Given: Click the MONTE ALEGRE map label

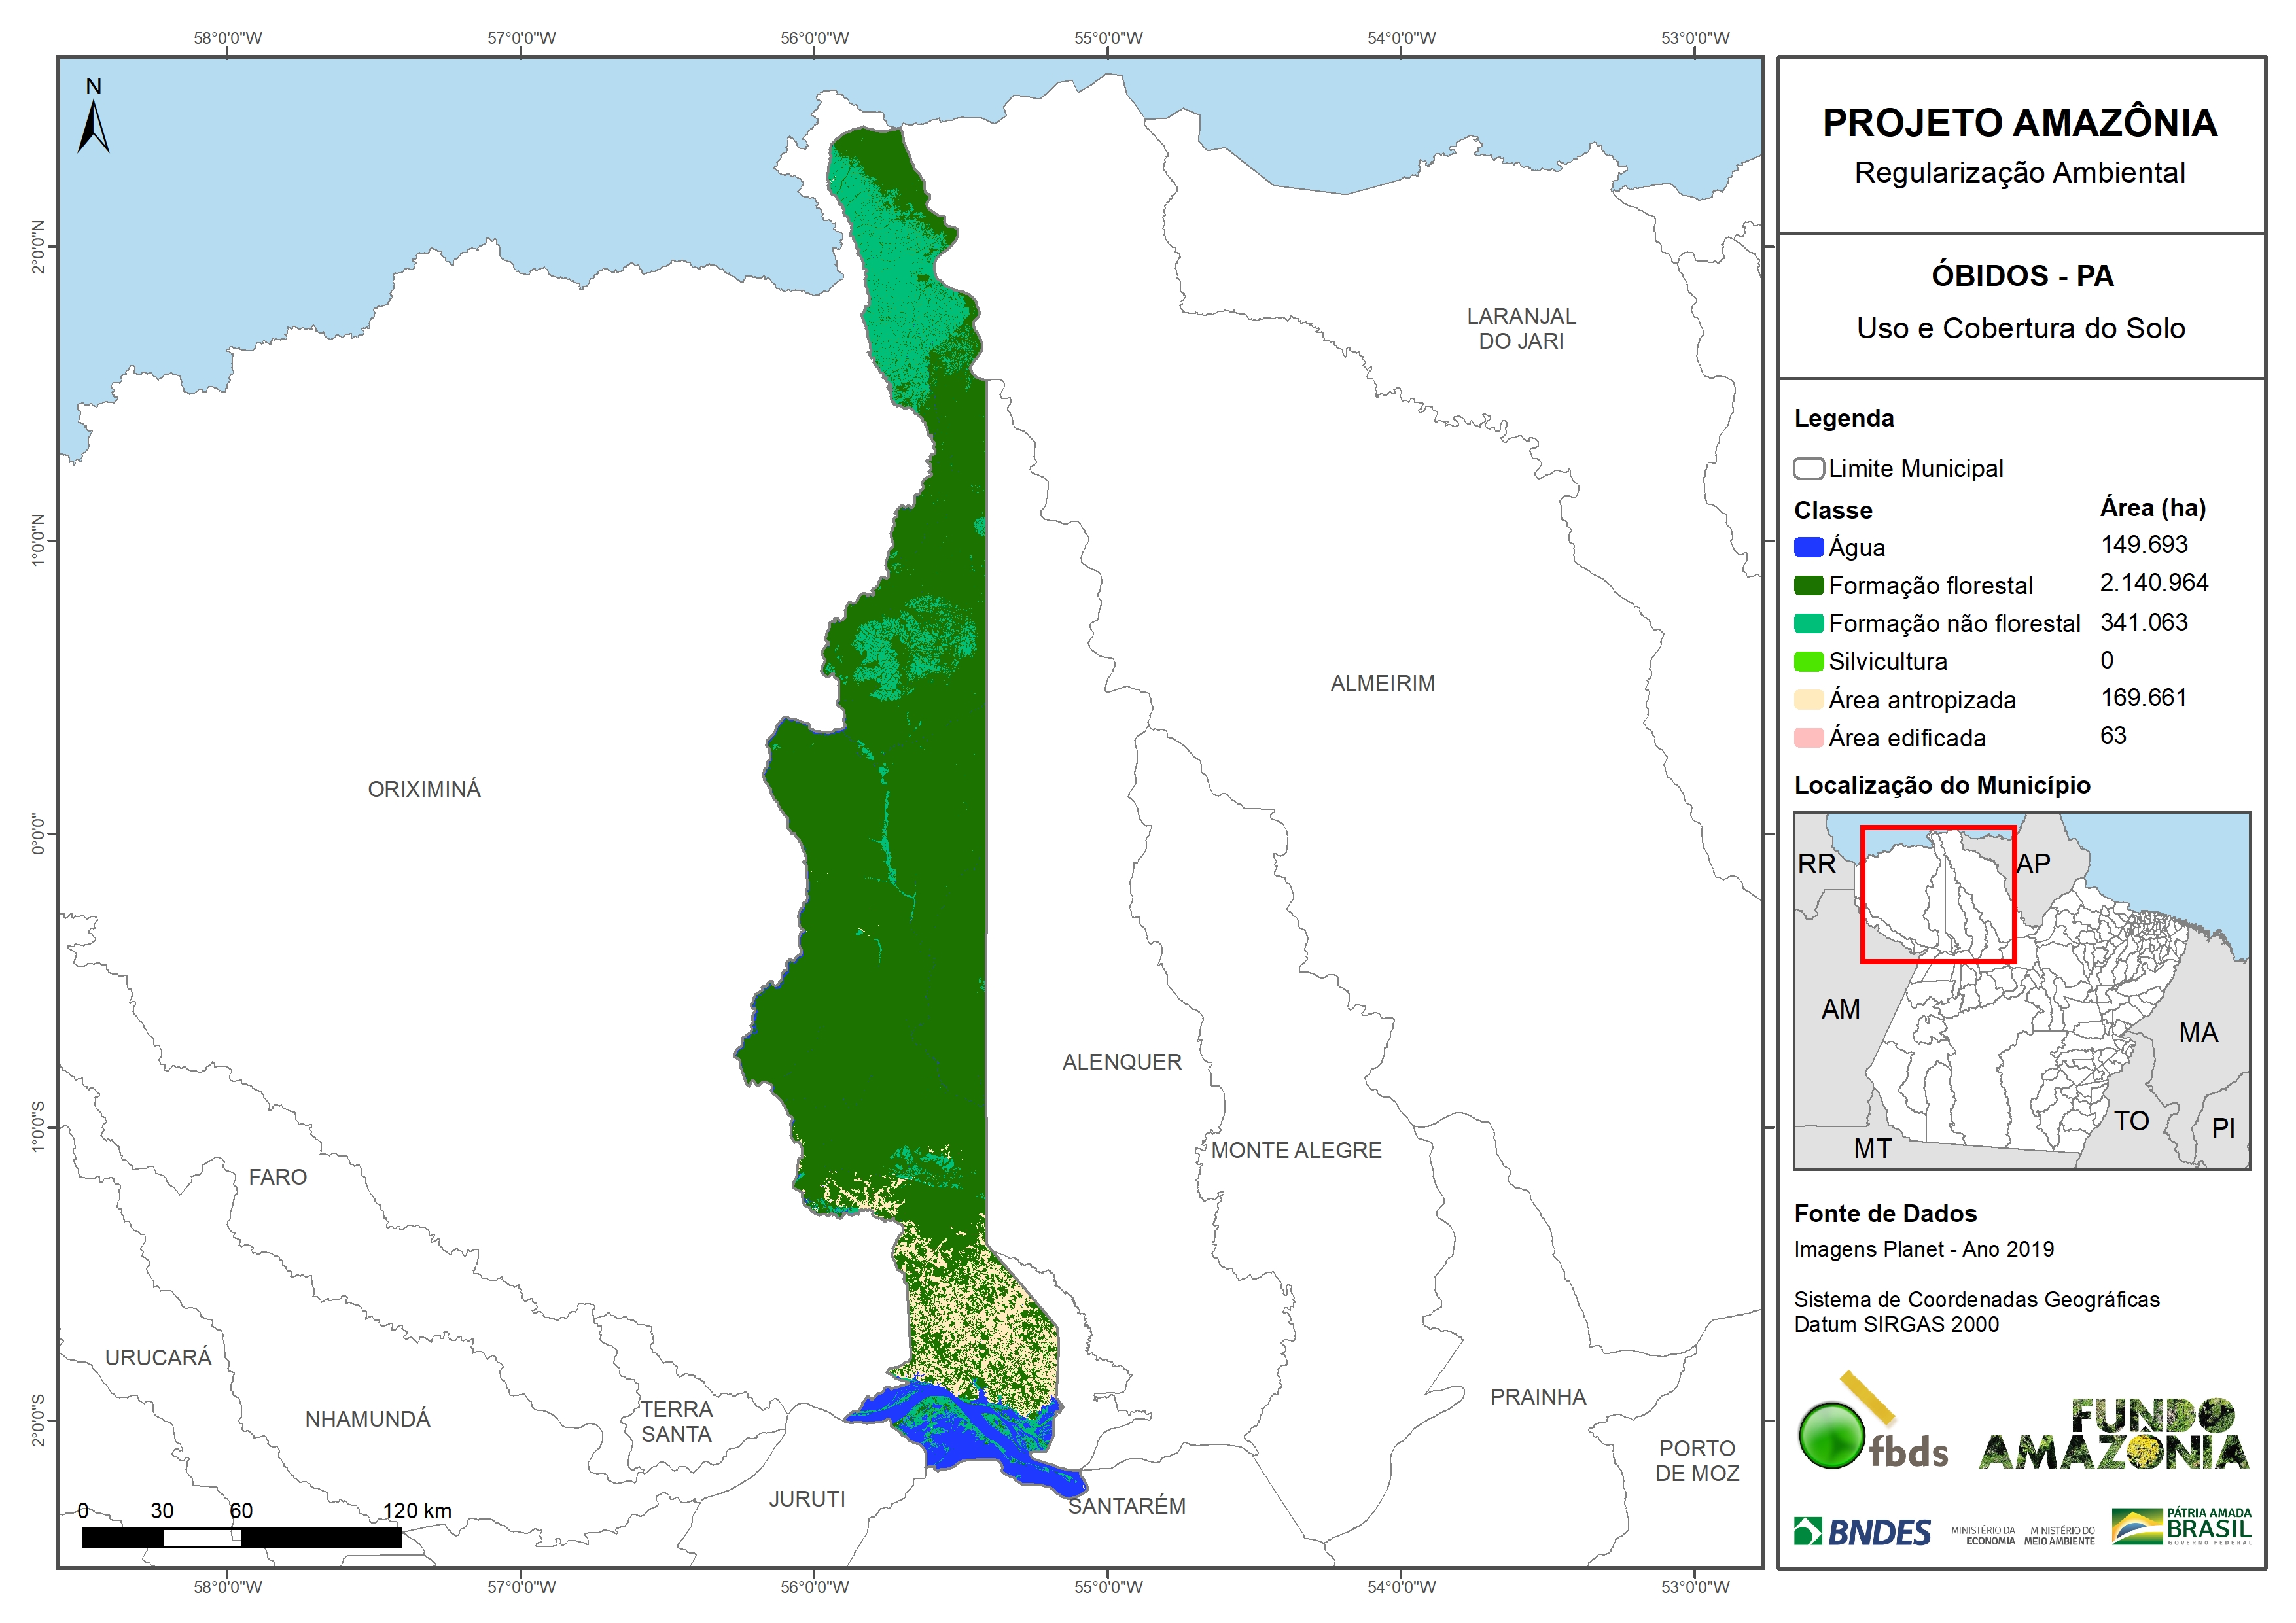Looking at the screenshot, I should tap(1296, 1151).
